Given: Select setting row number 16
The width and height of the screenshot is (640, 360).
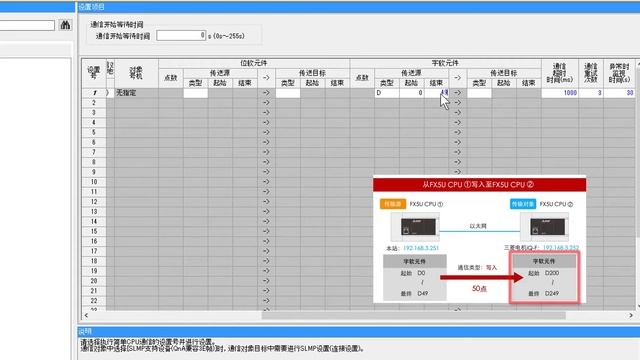Looking at the screenshot, I should (x=94, y=241).
